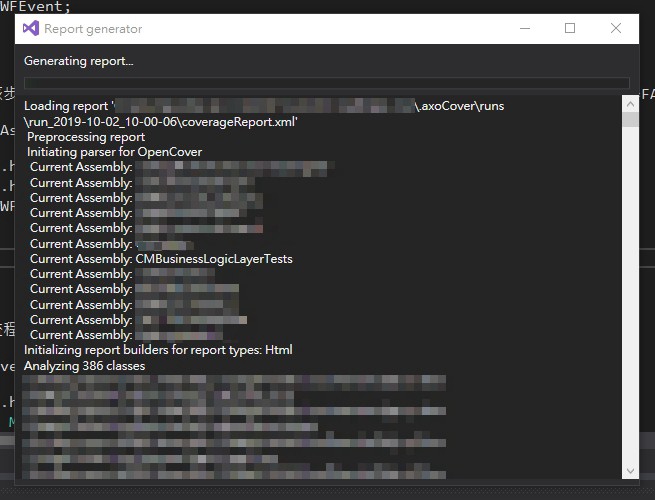Viewport: 655px width, 500px height.
Task: Minimize the Report generator window
Action: pyautogui.click(x=523, y=29)
